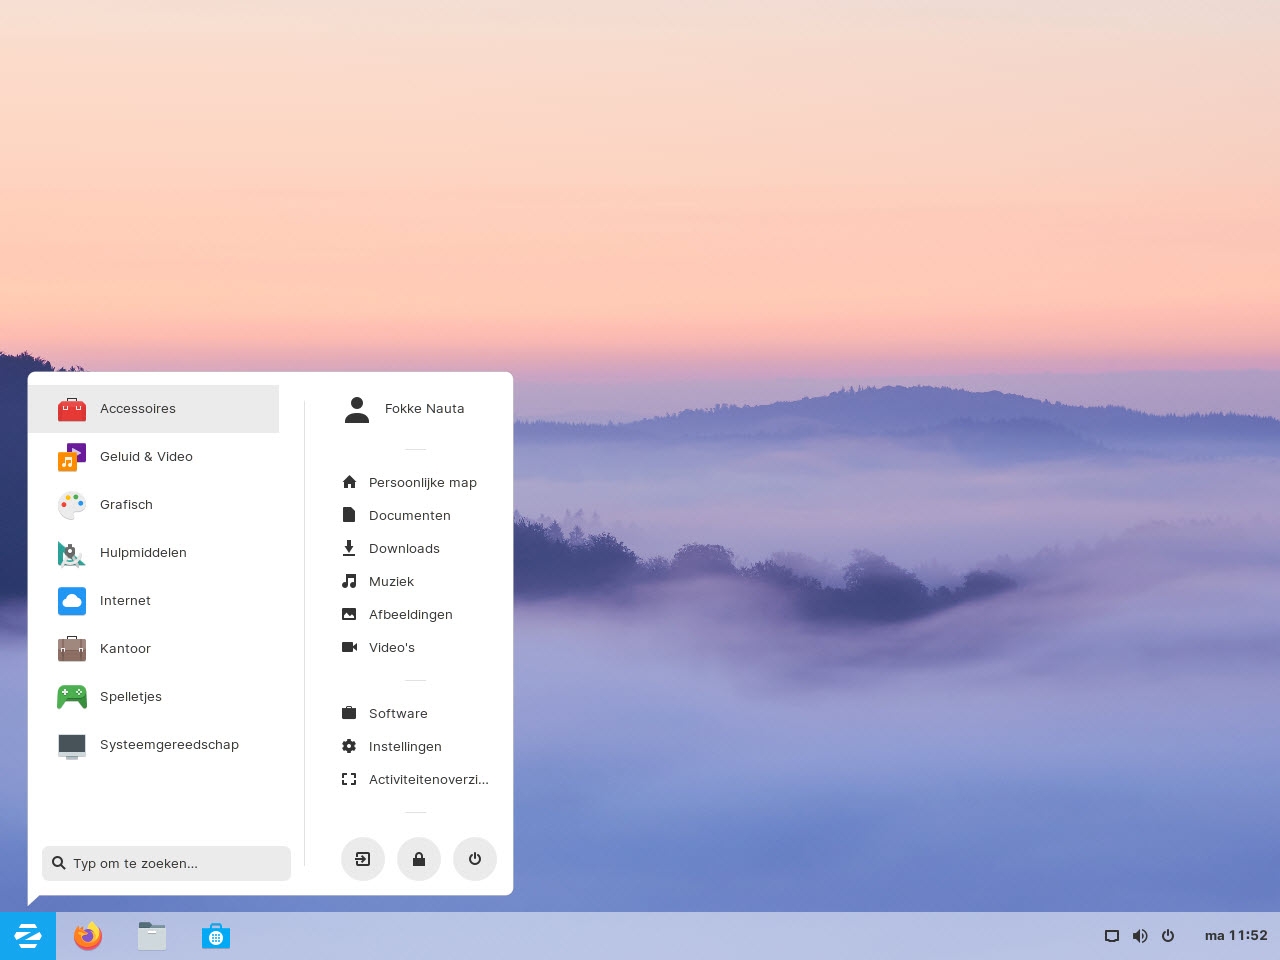This screenshot has height=960, width=1280.
Task: Open Persoonlijke map from the menu
Action: [x=423, y=482]
